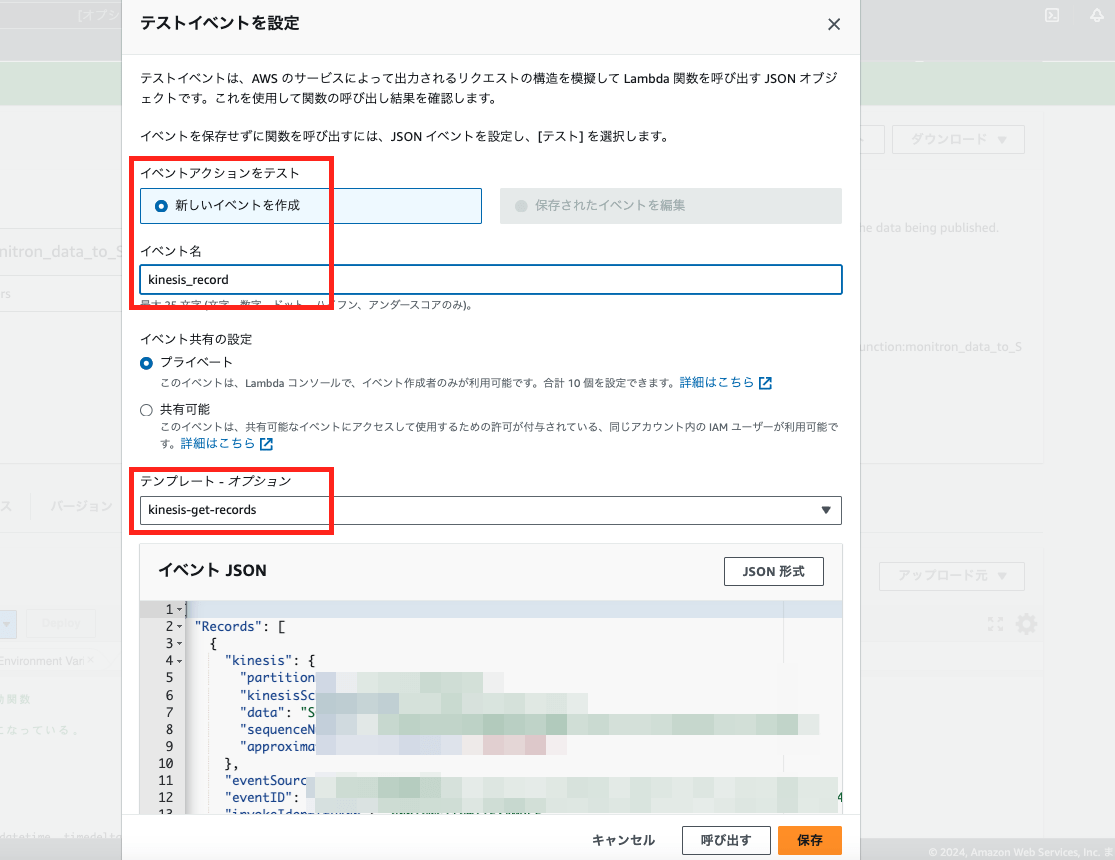This screenshot has width=1115, height=860.
Task: Select the 共有可能 sharing radio button
Action: point(146,410)
